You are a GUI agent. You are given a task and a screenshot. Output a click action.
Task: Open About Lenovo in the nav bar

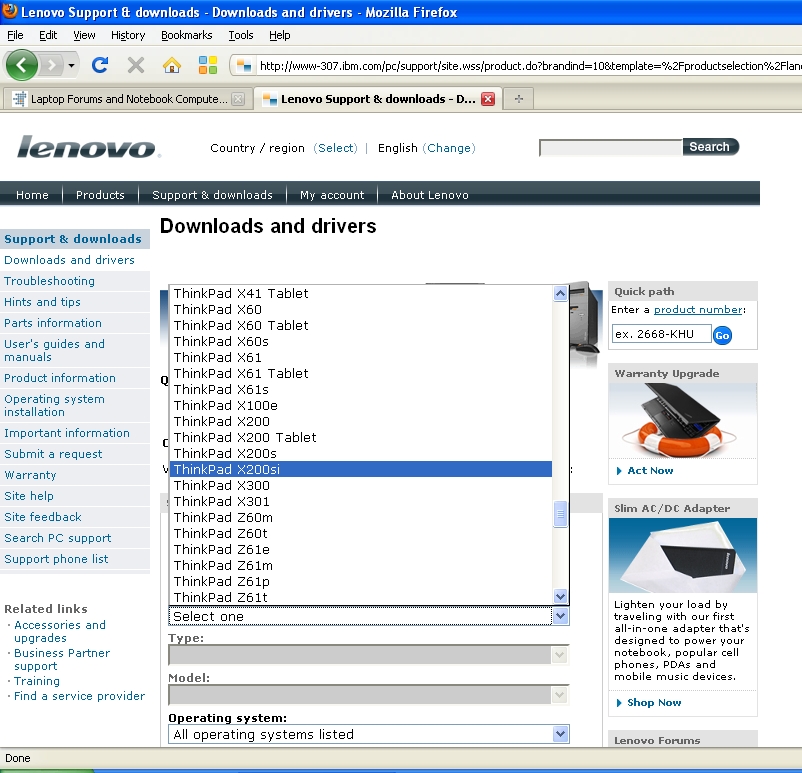tap(430, 195)
